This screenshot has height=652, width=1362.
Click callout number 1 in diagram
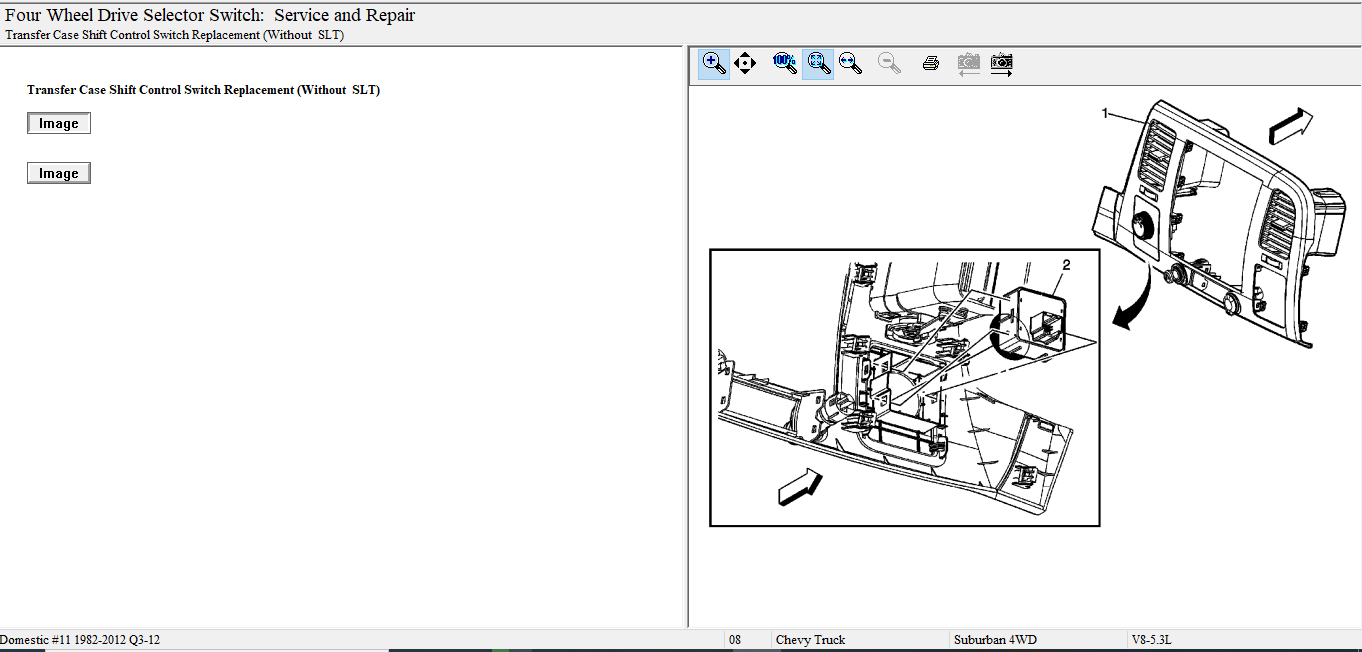pos(1105,114)
